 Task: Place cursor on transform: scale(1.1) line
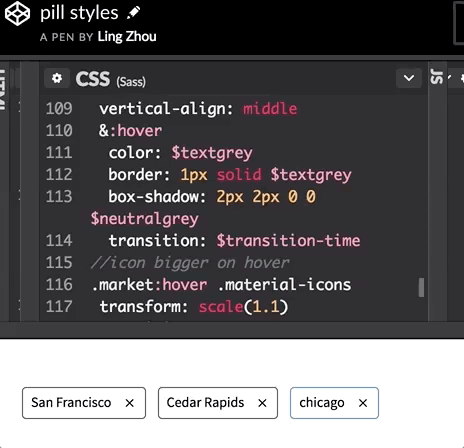(194, 307)
